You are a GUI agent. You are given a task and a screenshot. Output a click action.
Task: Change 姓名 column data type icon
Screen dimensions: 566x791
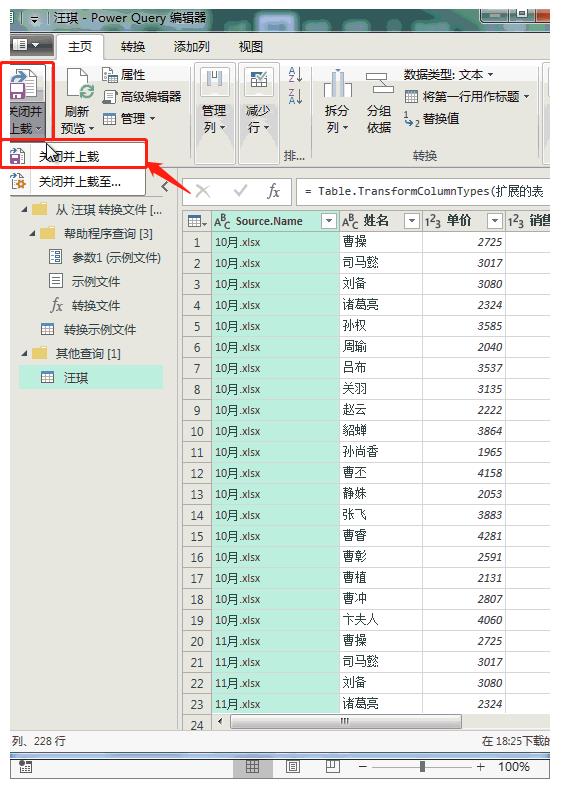[351, 221]
